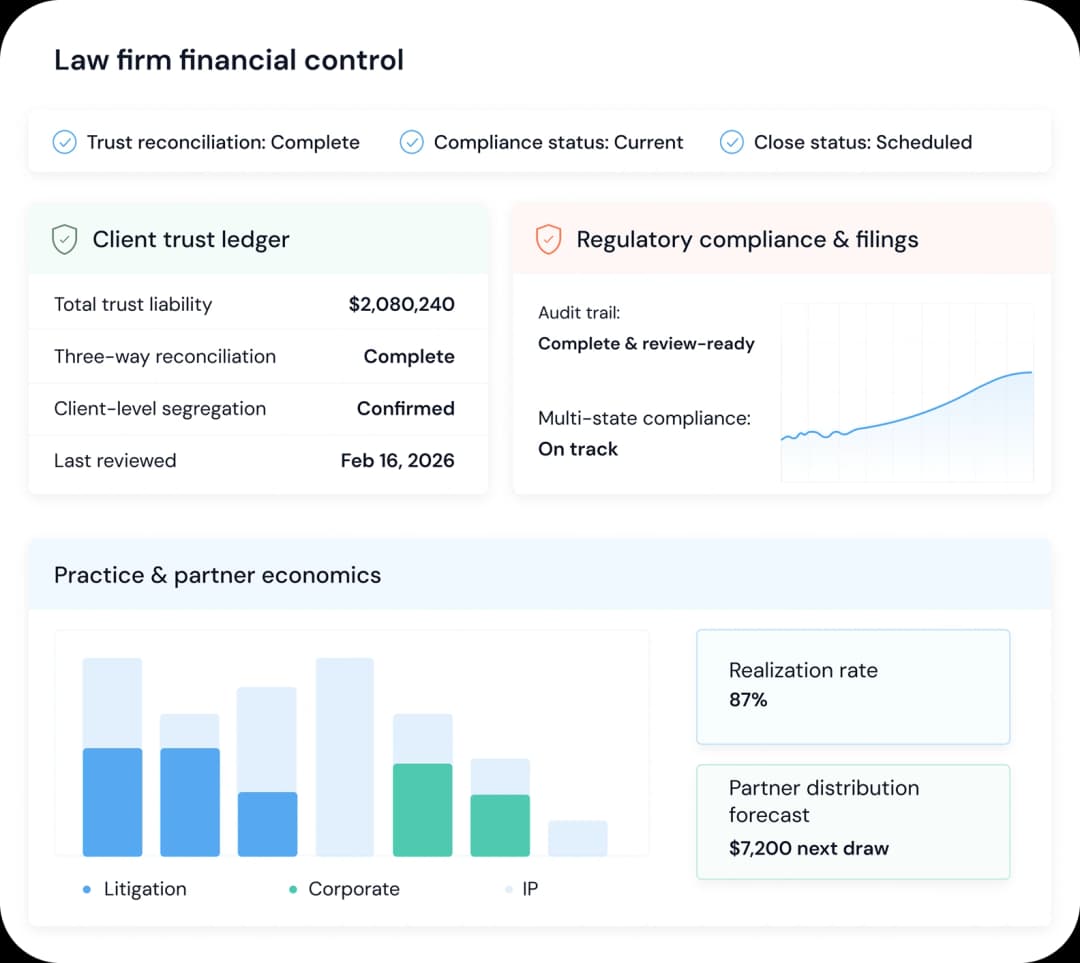Collapse the Practice & partner economics section
1080x963 pixels.
coord(217,576)
